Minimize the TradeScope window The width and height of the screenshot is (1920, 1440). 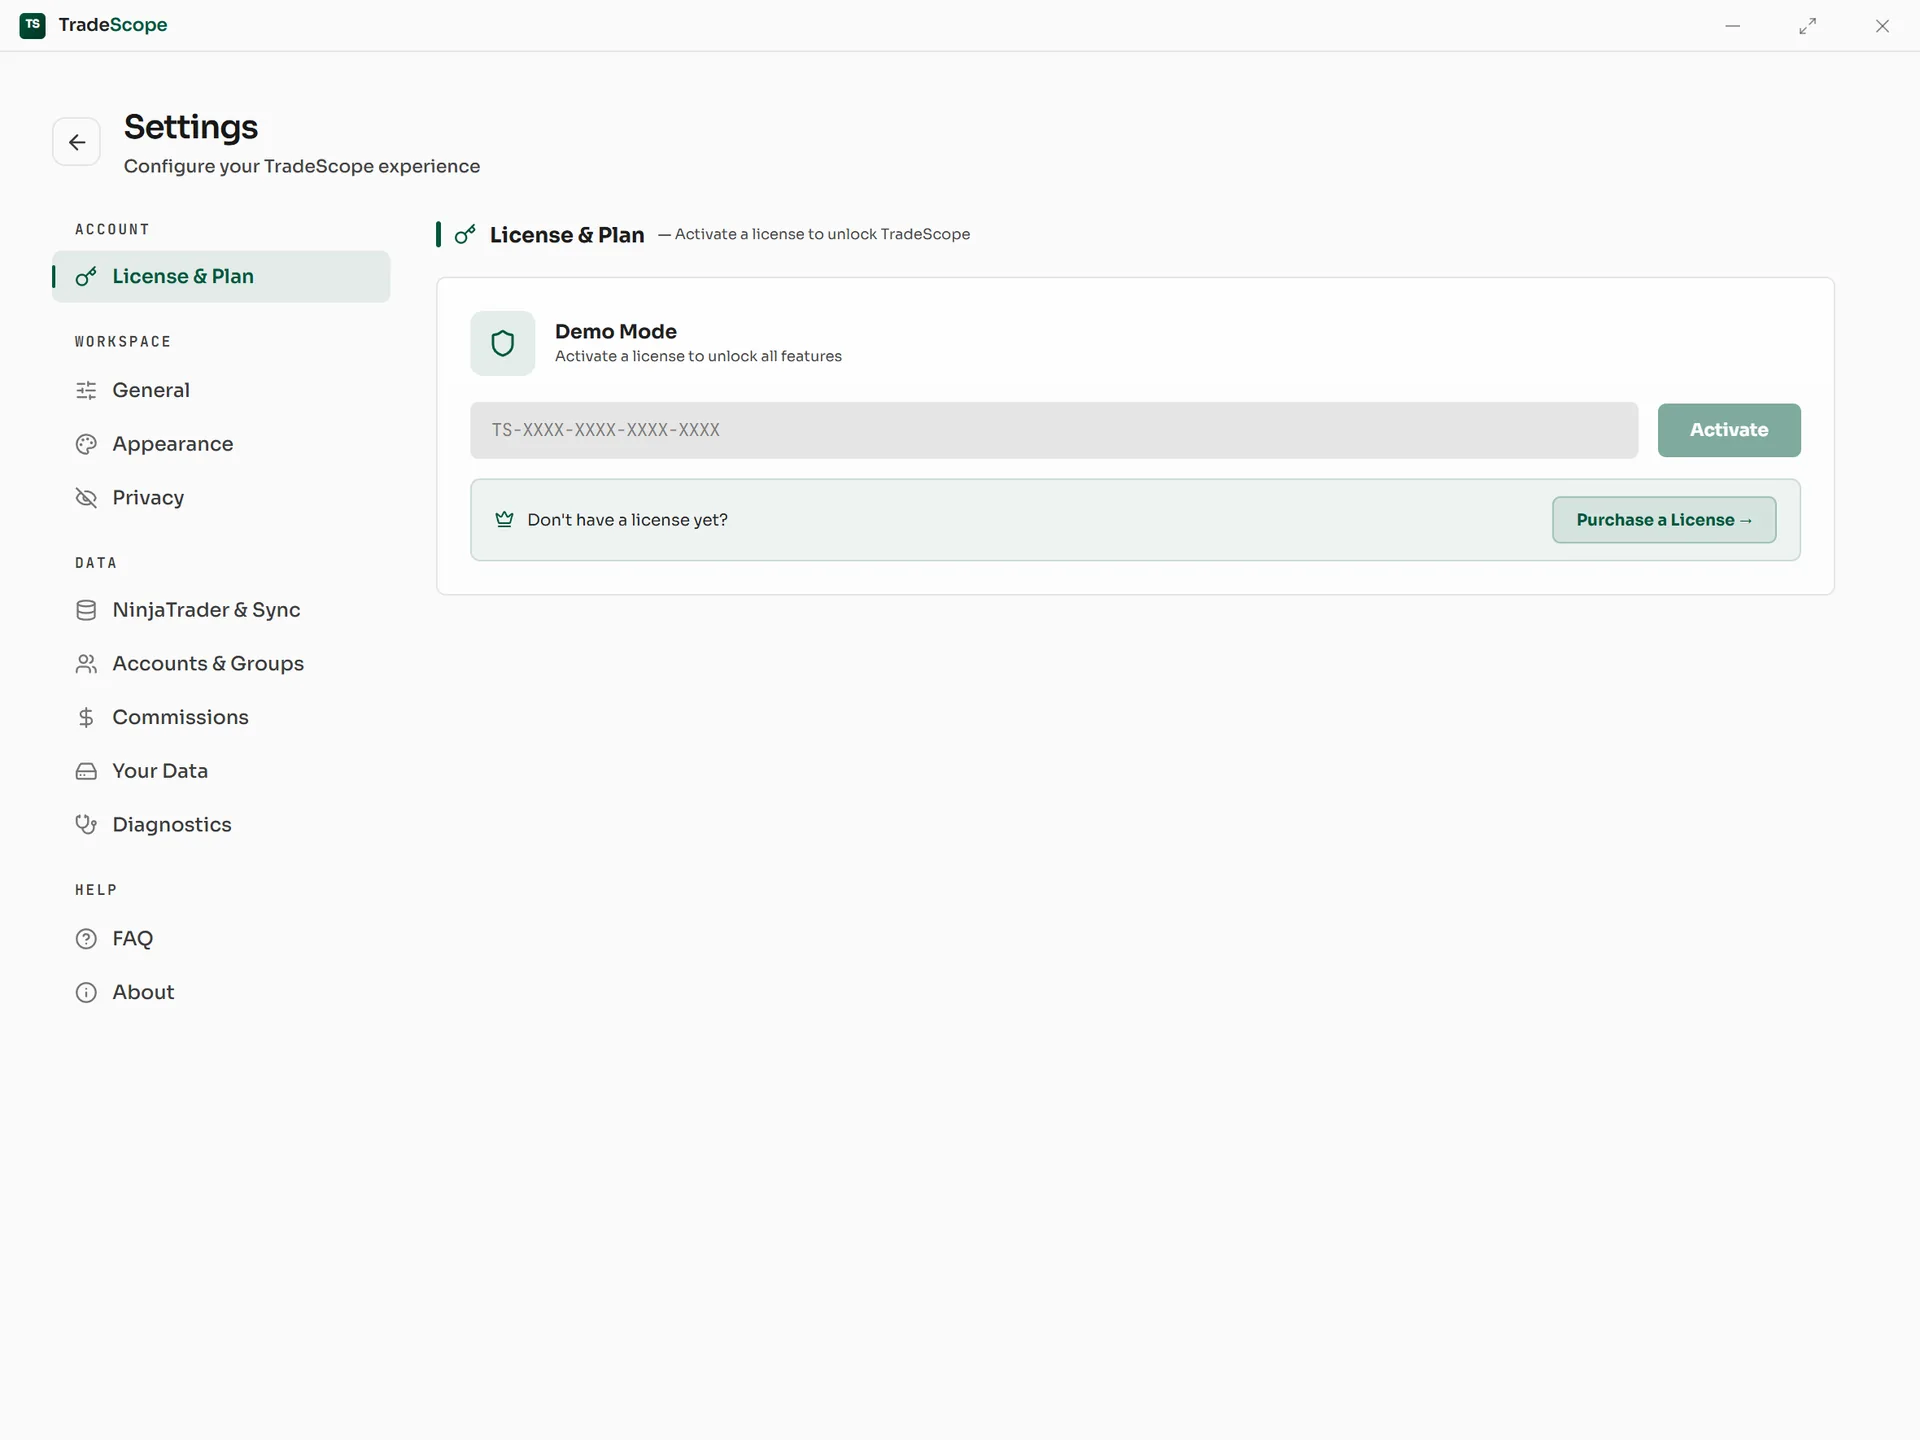point(1733,26)
